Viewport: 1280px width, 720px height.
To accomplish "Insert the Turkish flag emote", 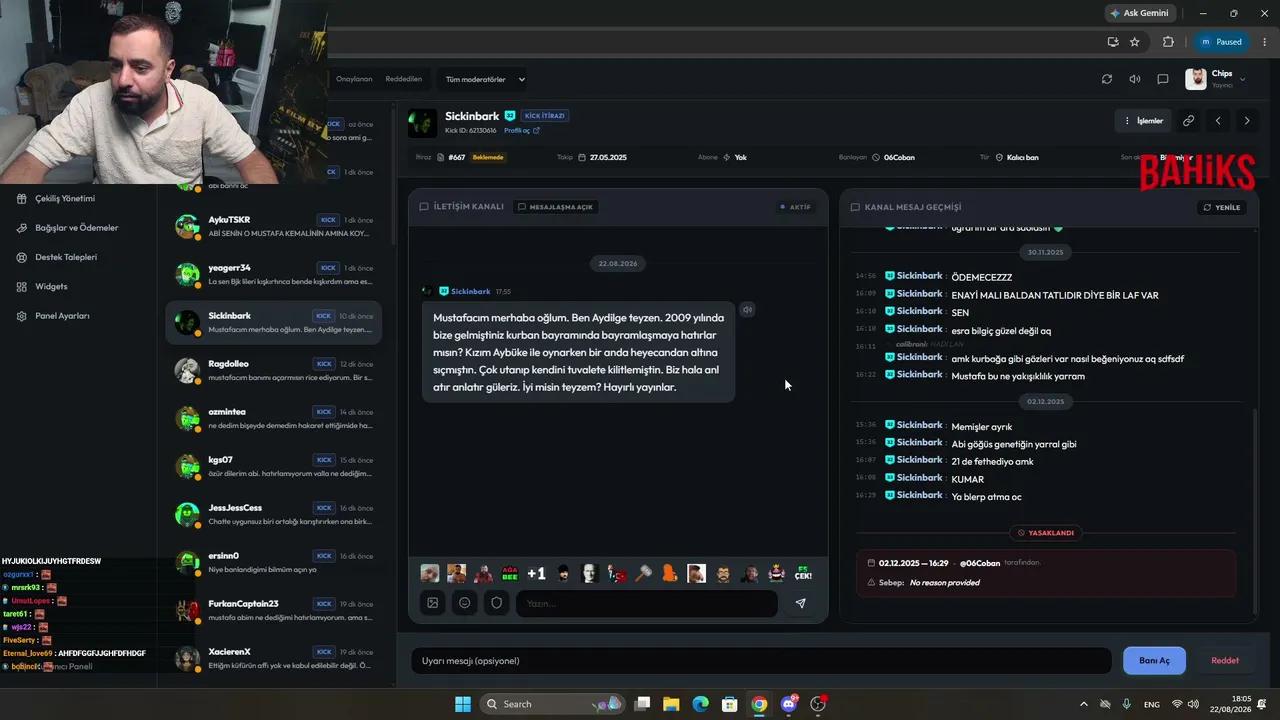I will [x=617, y=573].
